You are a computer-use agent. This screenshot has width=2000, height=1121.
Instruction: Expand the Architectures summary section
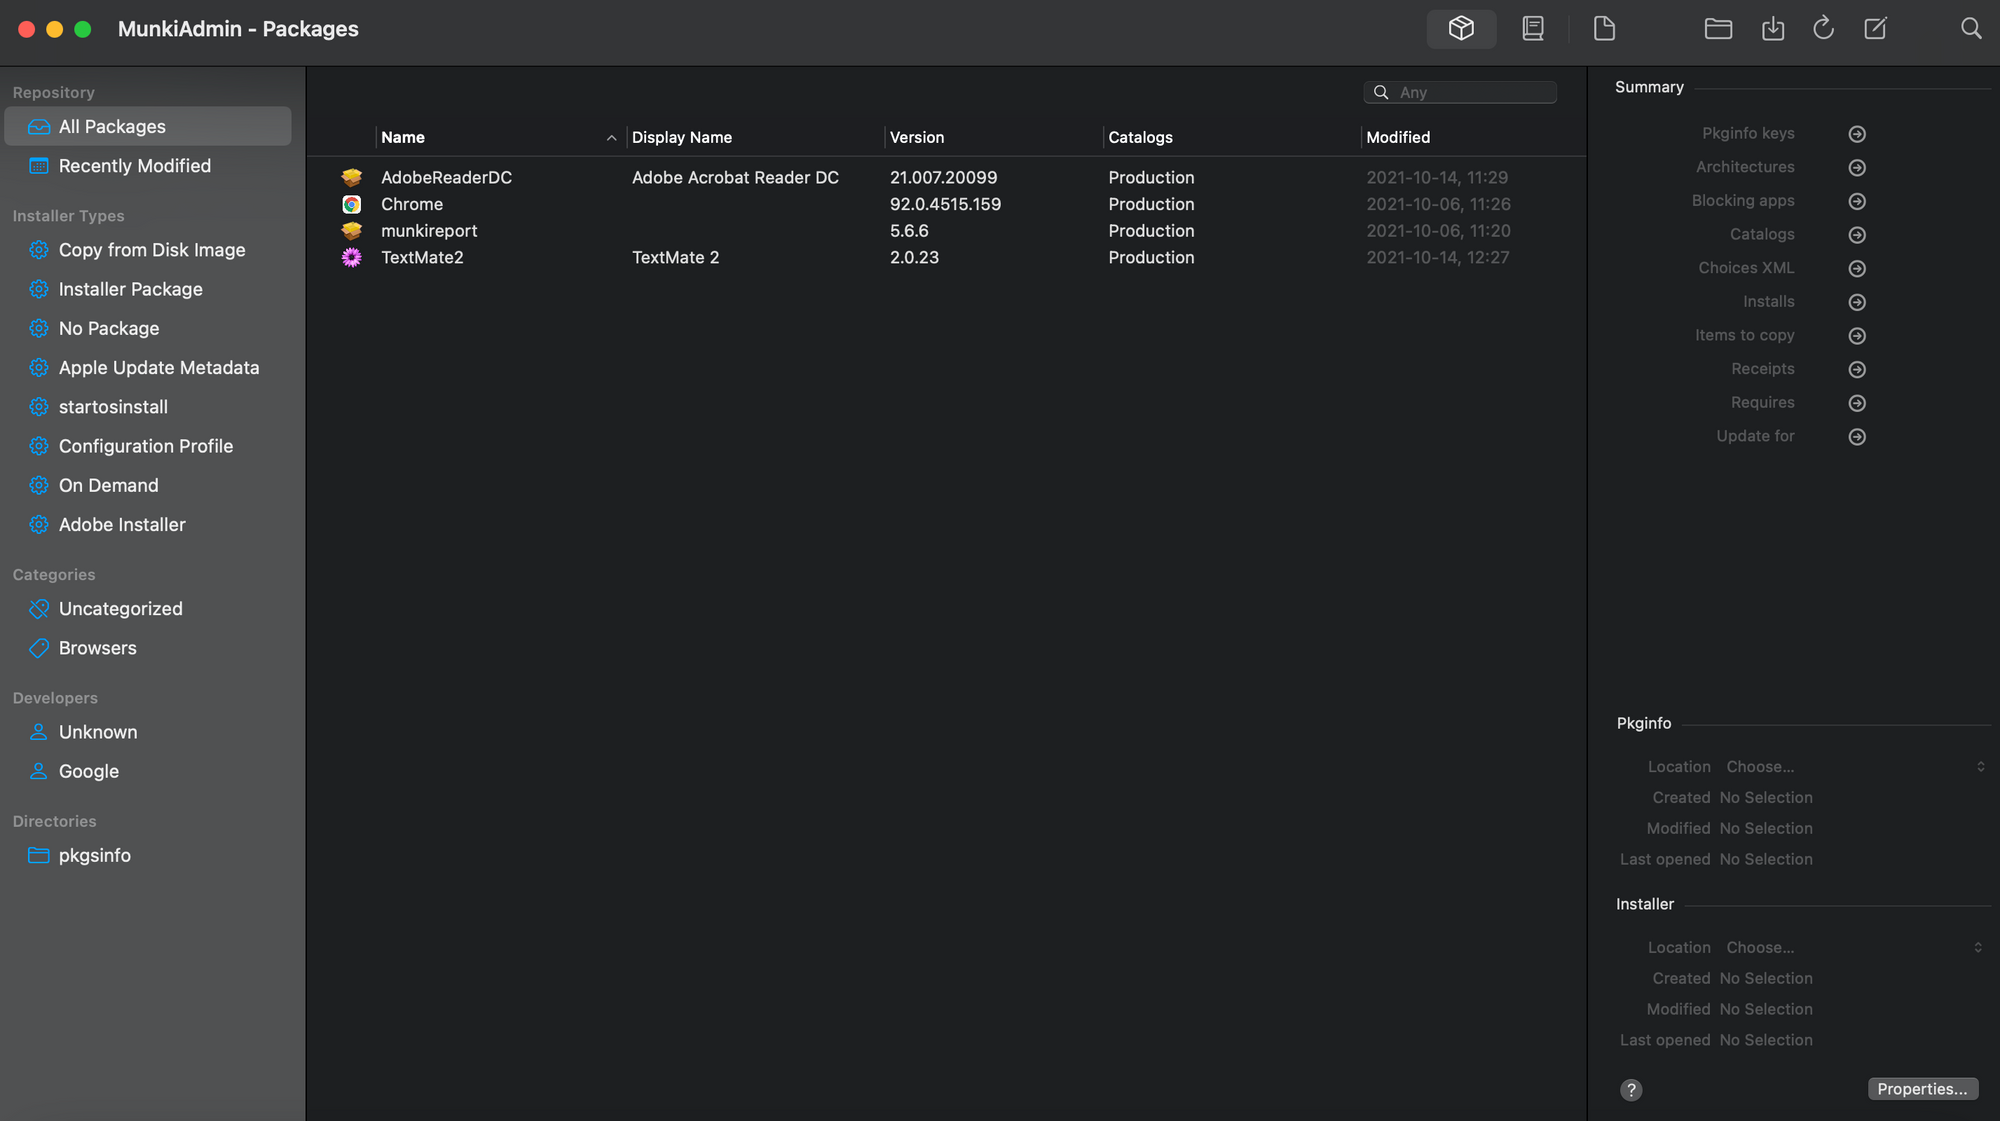coord(1856,168)
